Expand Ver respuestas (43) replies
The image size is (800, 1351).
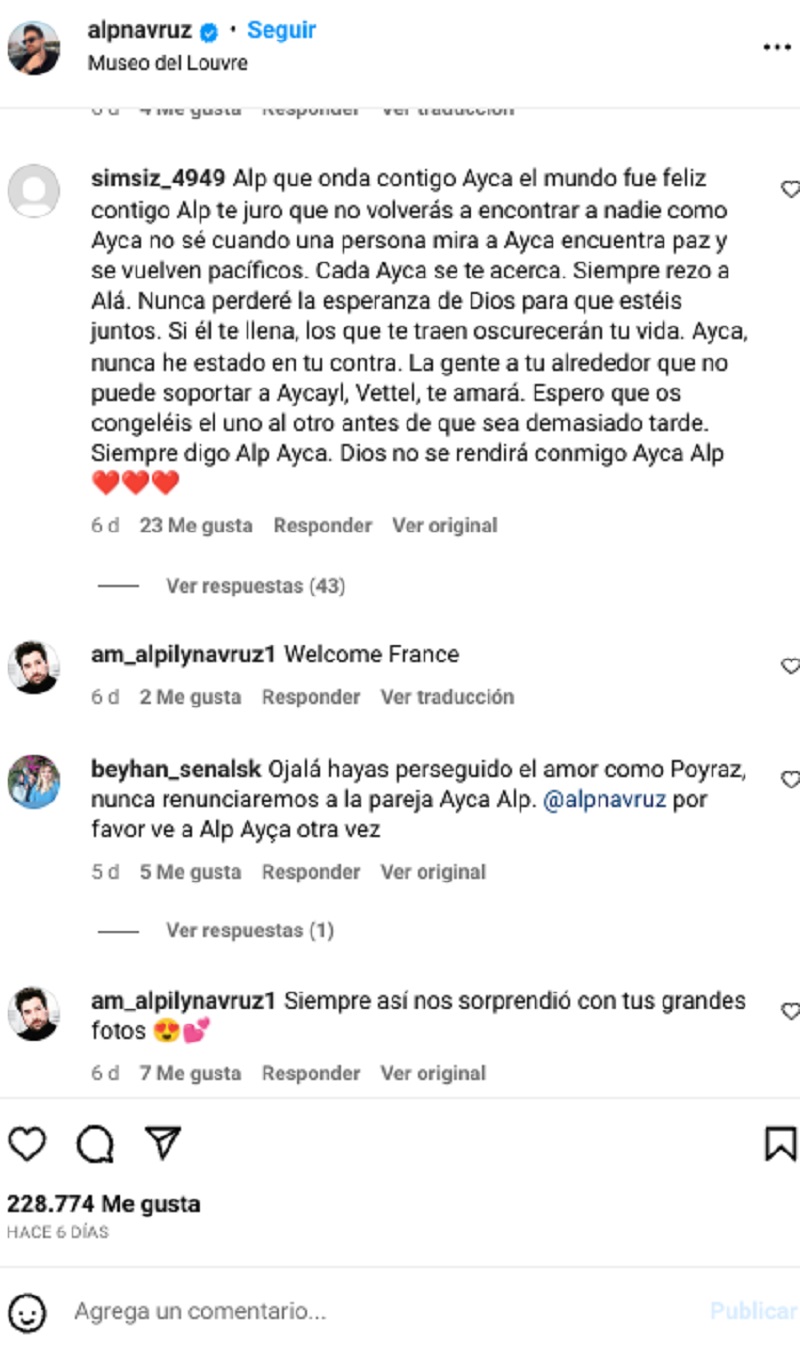(255, 586)
